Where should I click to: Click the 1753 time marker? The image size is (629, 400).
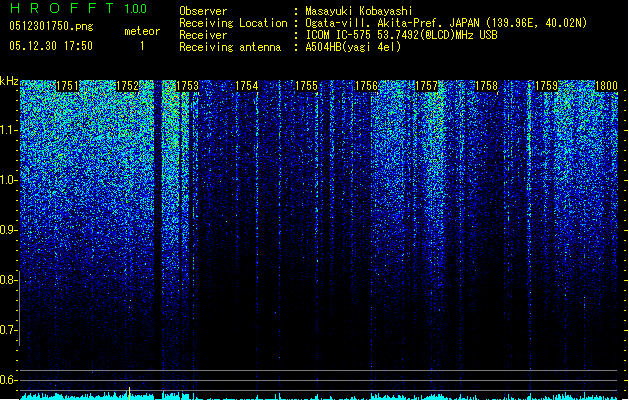[x=187, y=86]
